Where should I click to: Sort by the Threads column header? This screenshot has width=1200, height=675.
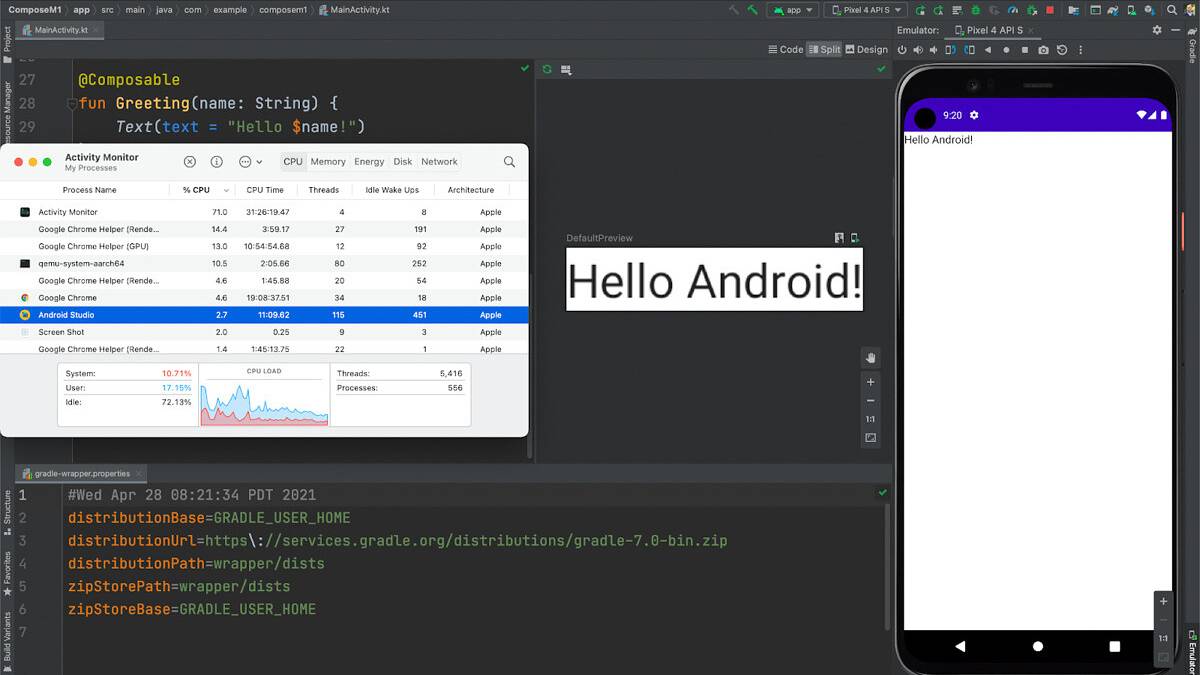pyautogui.click(x=323, y=190)
